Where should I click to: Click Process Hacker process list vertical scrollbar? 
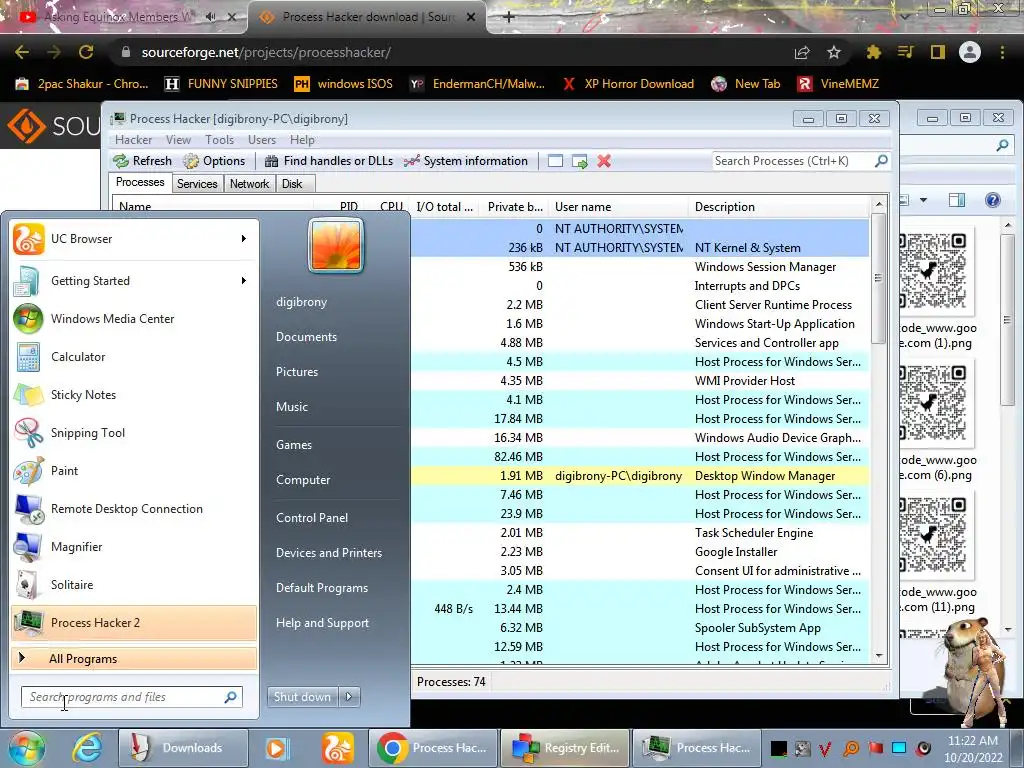878,278
